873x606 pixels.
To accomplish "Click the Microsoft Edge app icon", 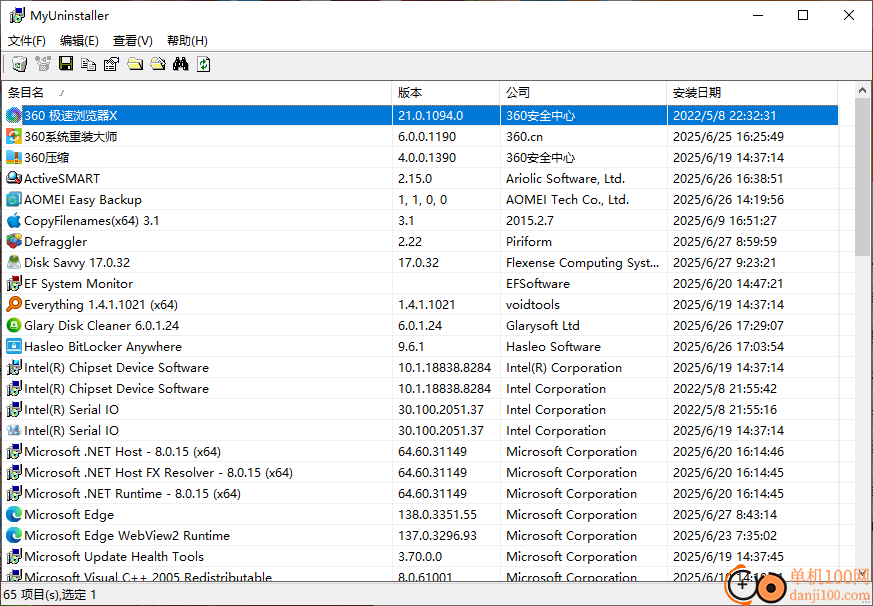I will click(13, 515).
